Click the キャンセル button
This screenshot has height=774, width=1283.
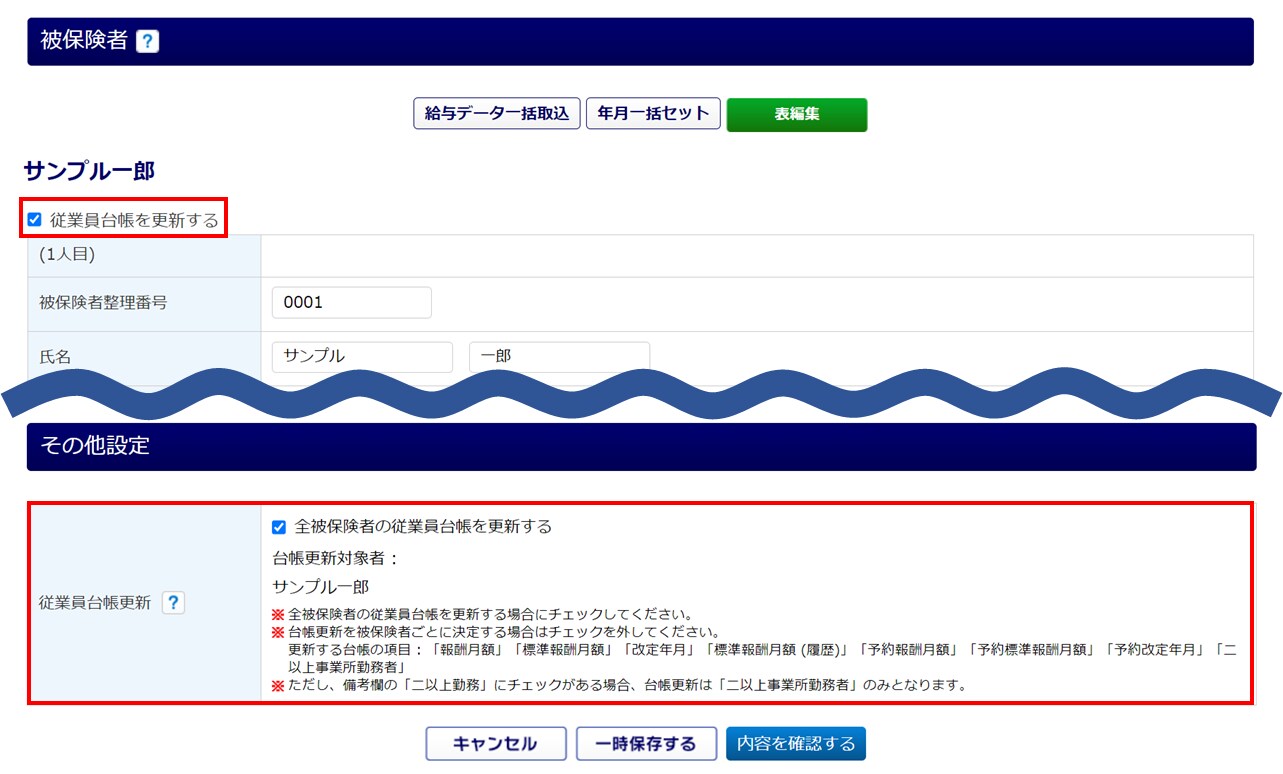coord(495,744)
